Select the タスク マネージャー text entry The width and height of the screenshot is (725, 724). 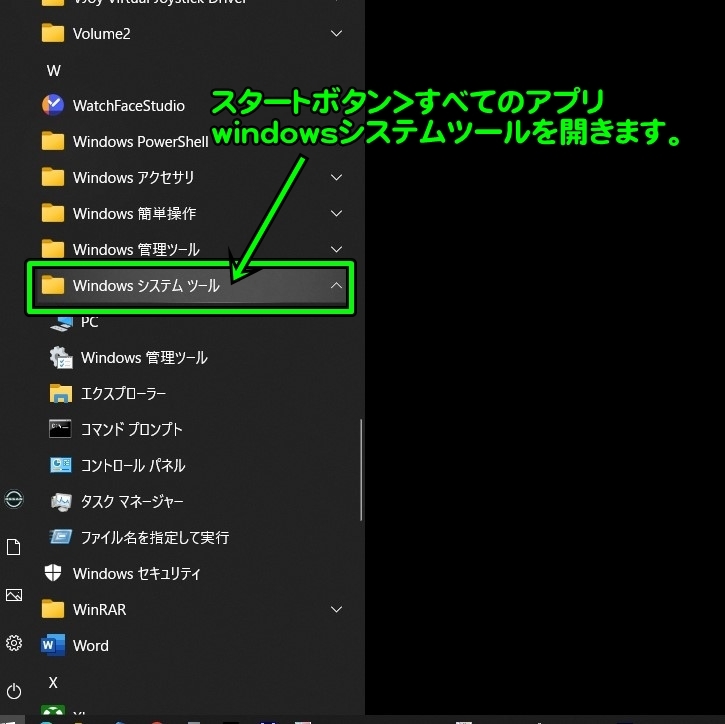(132, 502)
